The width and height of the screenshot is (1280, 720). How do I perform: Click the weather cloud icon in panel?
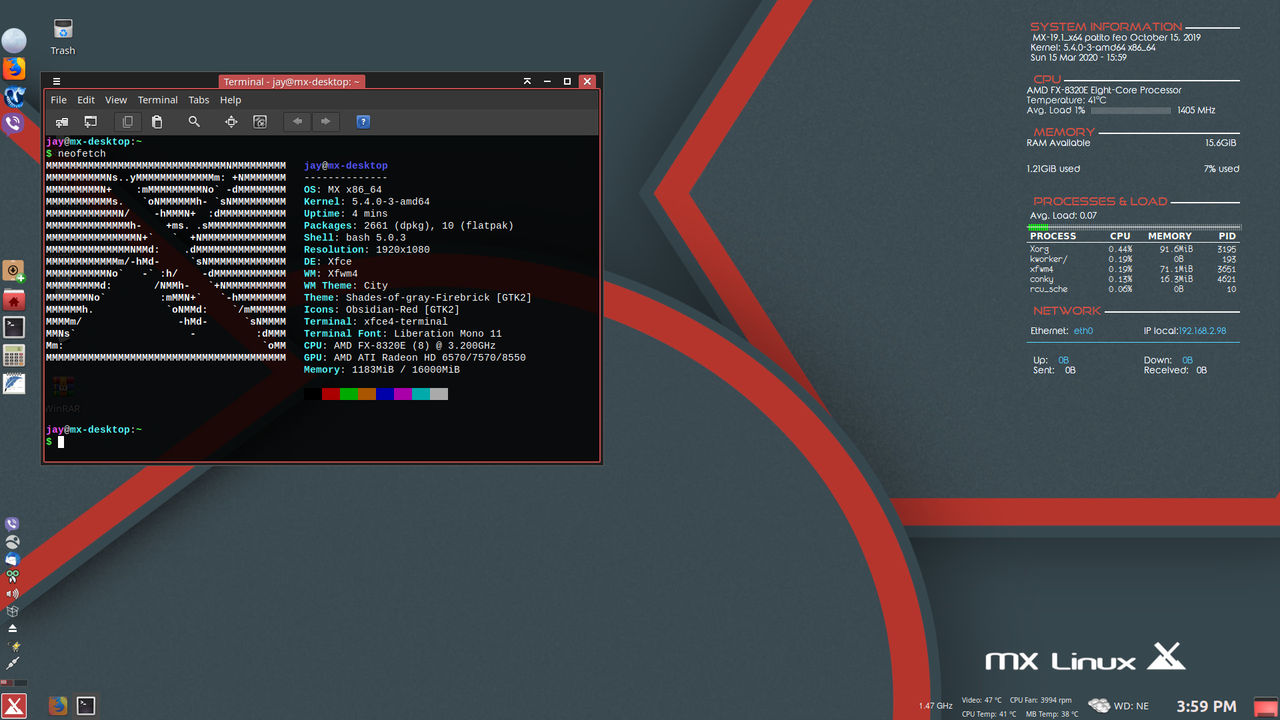(x=1098, y=706)
